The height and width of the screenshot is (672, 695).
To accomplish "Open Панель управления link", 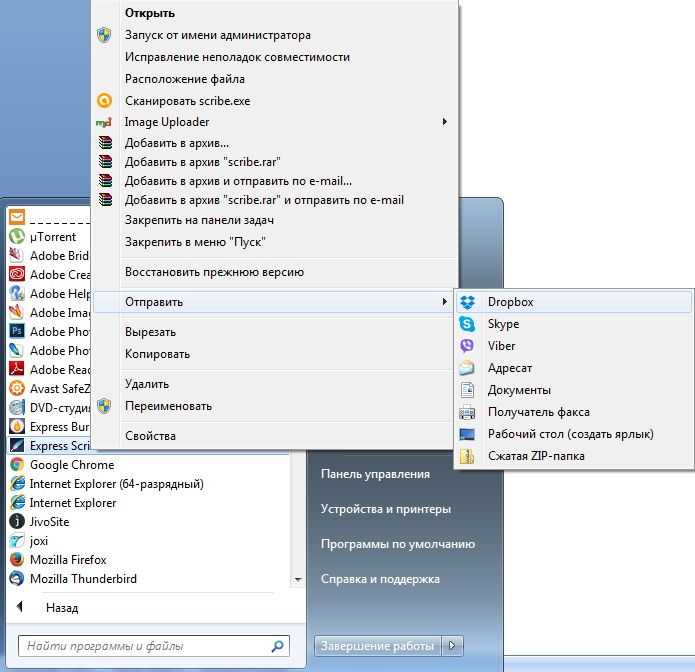I will (375, 474).
